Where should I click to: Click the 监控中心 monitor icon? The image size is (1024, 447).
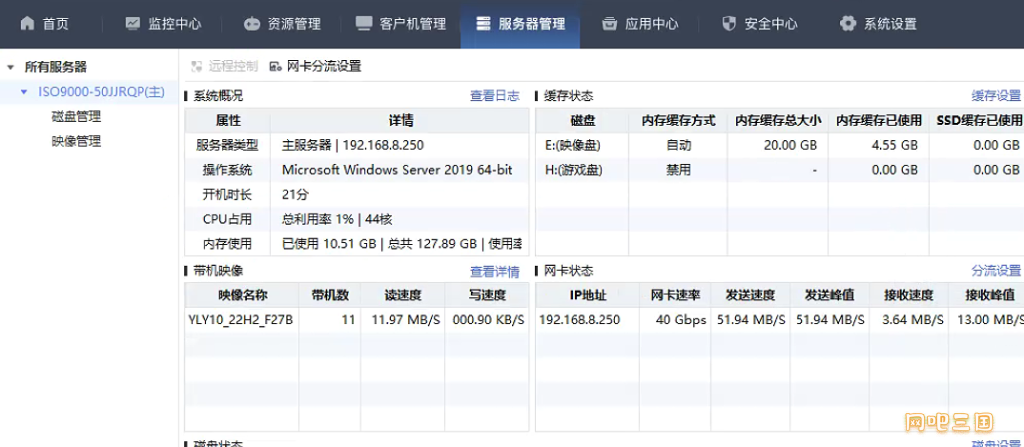[132, 23]
